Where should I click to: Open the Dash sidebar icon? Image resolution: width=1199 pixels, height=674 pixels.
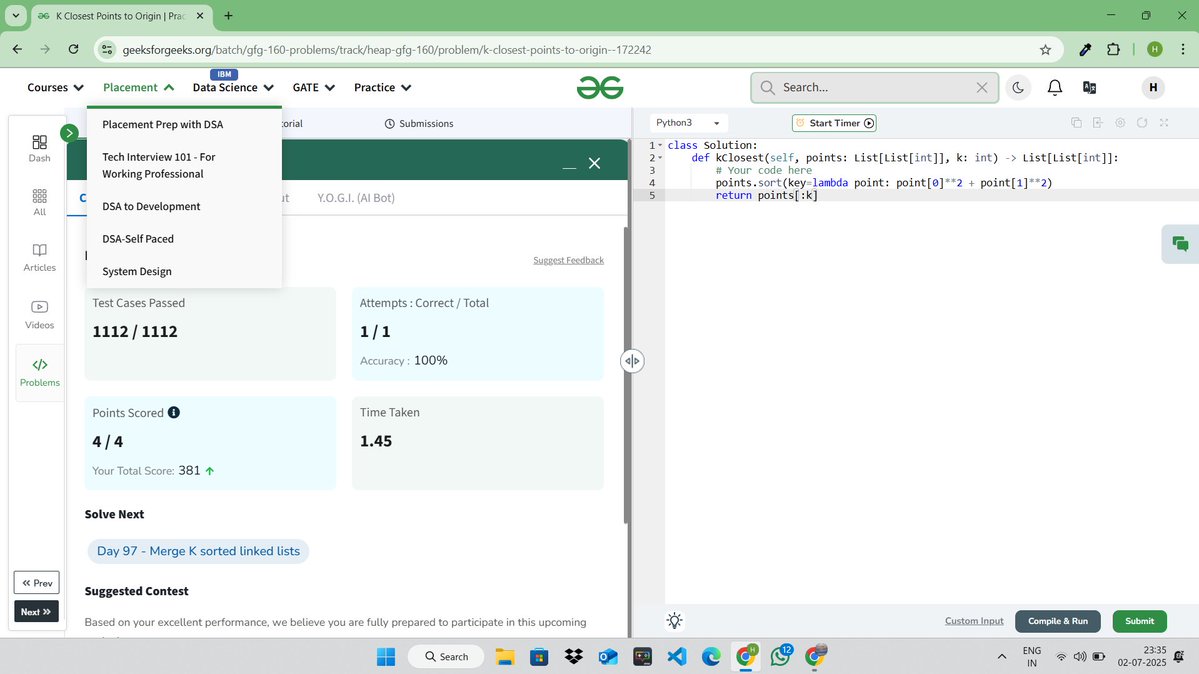[x=39, y=148]
